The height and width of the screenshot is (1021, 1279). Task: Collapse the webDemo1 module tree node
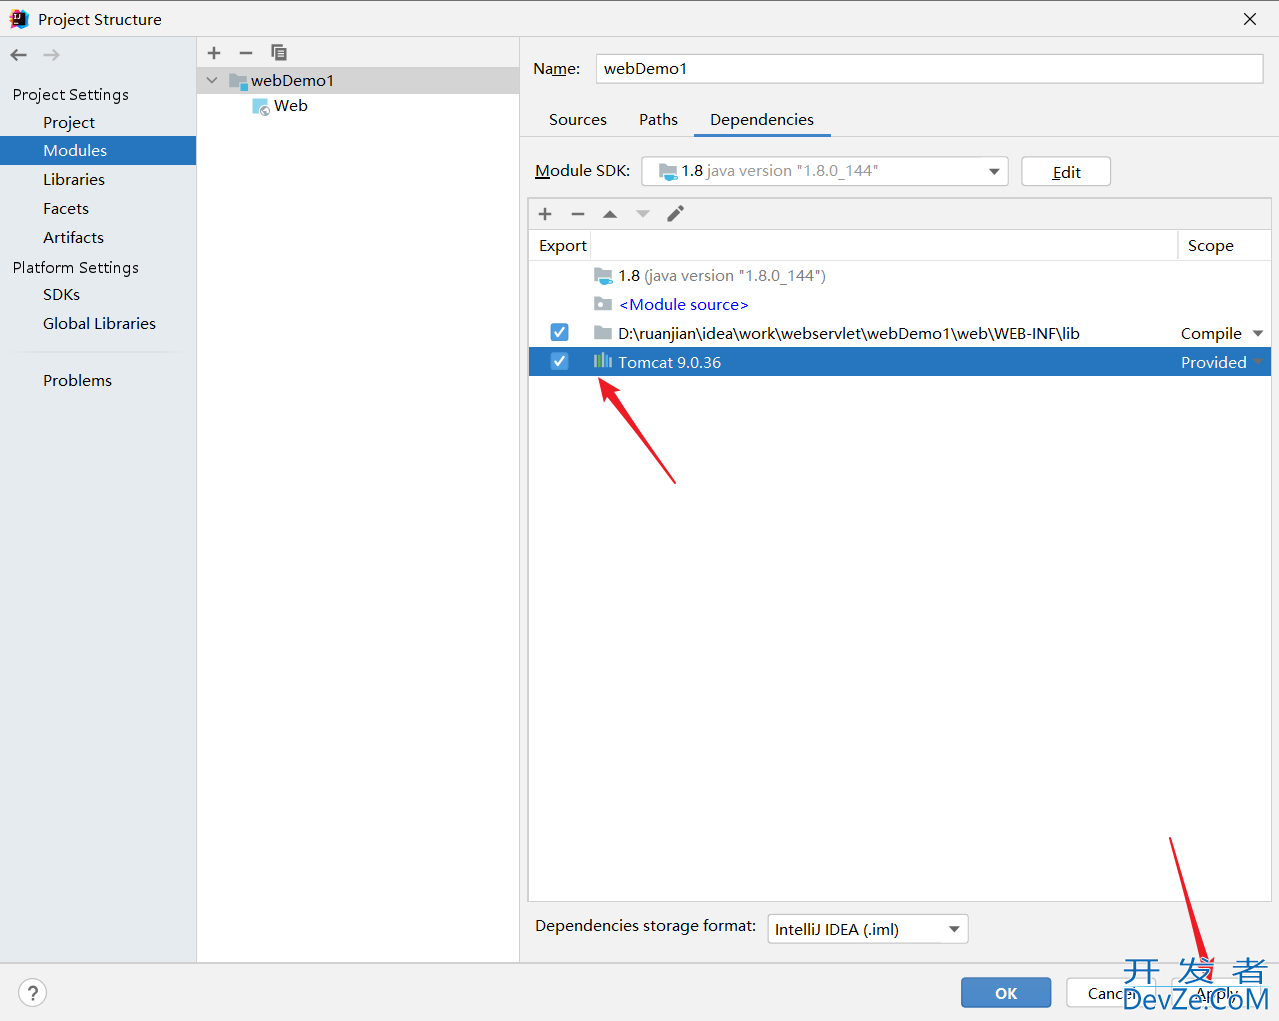click(x=212, y=80)
